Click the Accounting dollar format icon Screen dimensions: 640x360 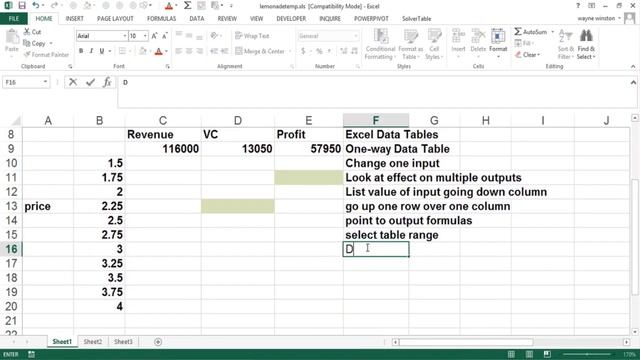click(x=303, y=51)
